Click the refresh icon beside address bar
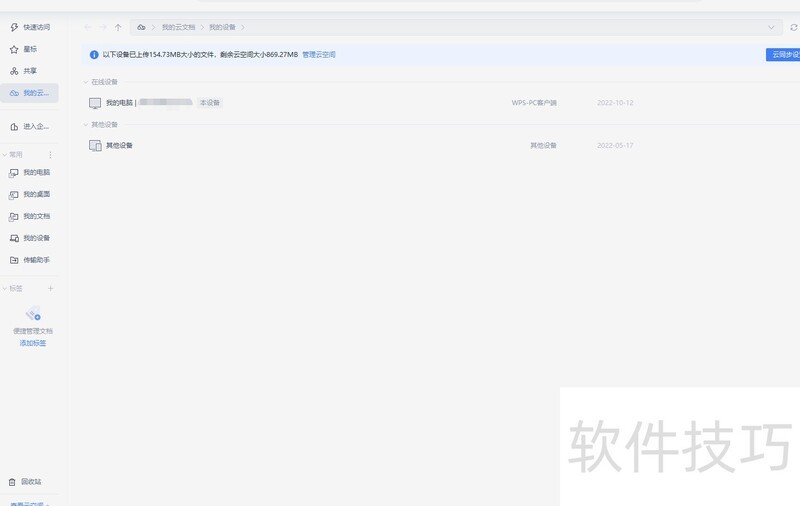Image resolution: width=800 pixels, height=506 pixels. pyautogui.click(x=794, y=27)
